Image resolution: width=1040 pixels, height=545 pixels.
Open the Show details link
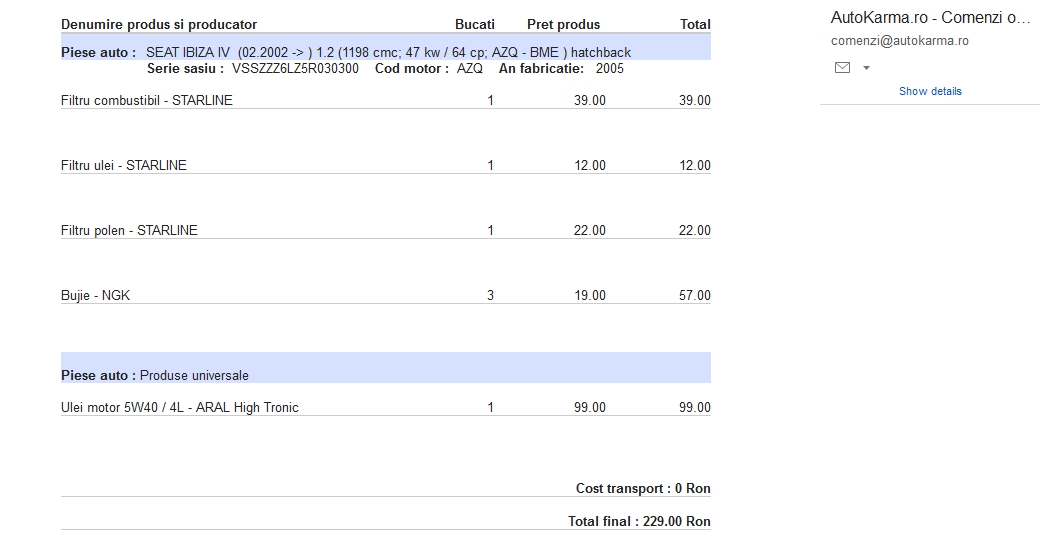coord(930,91)
